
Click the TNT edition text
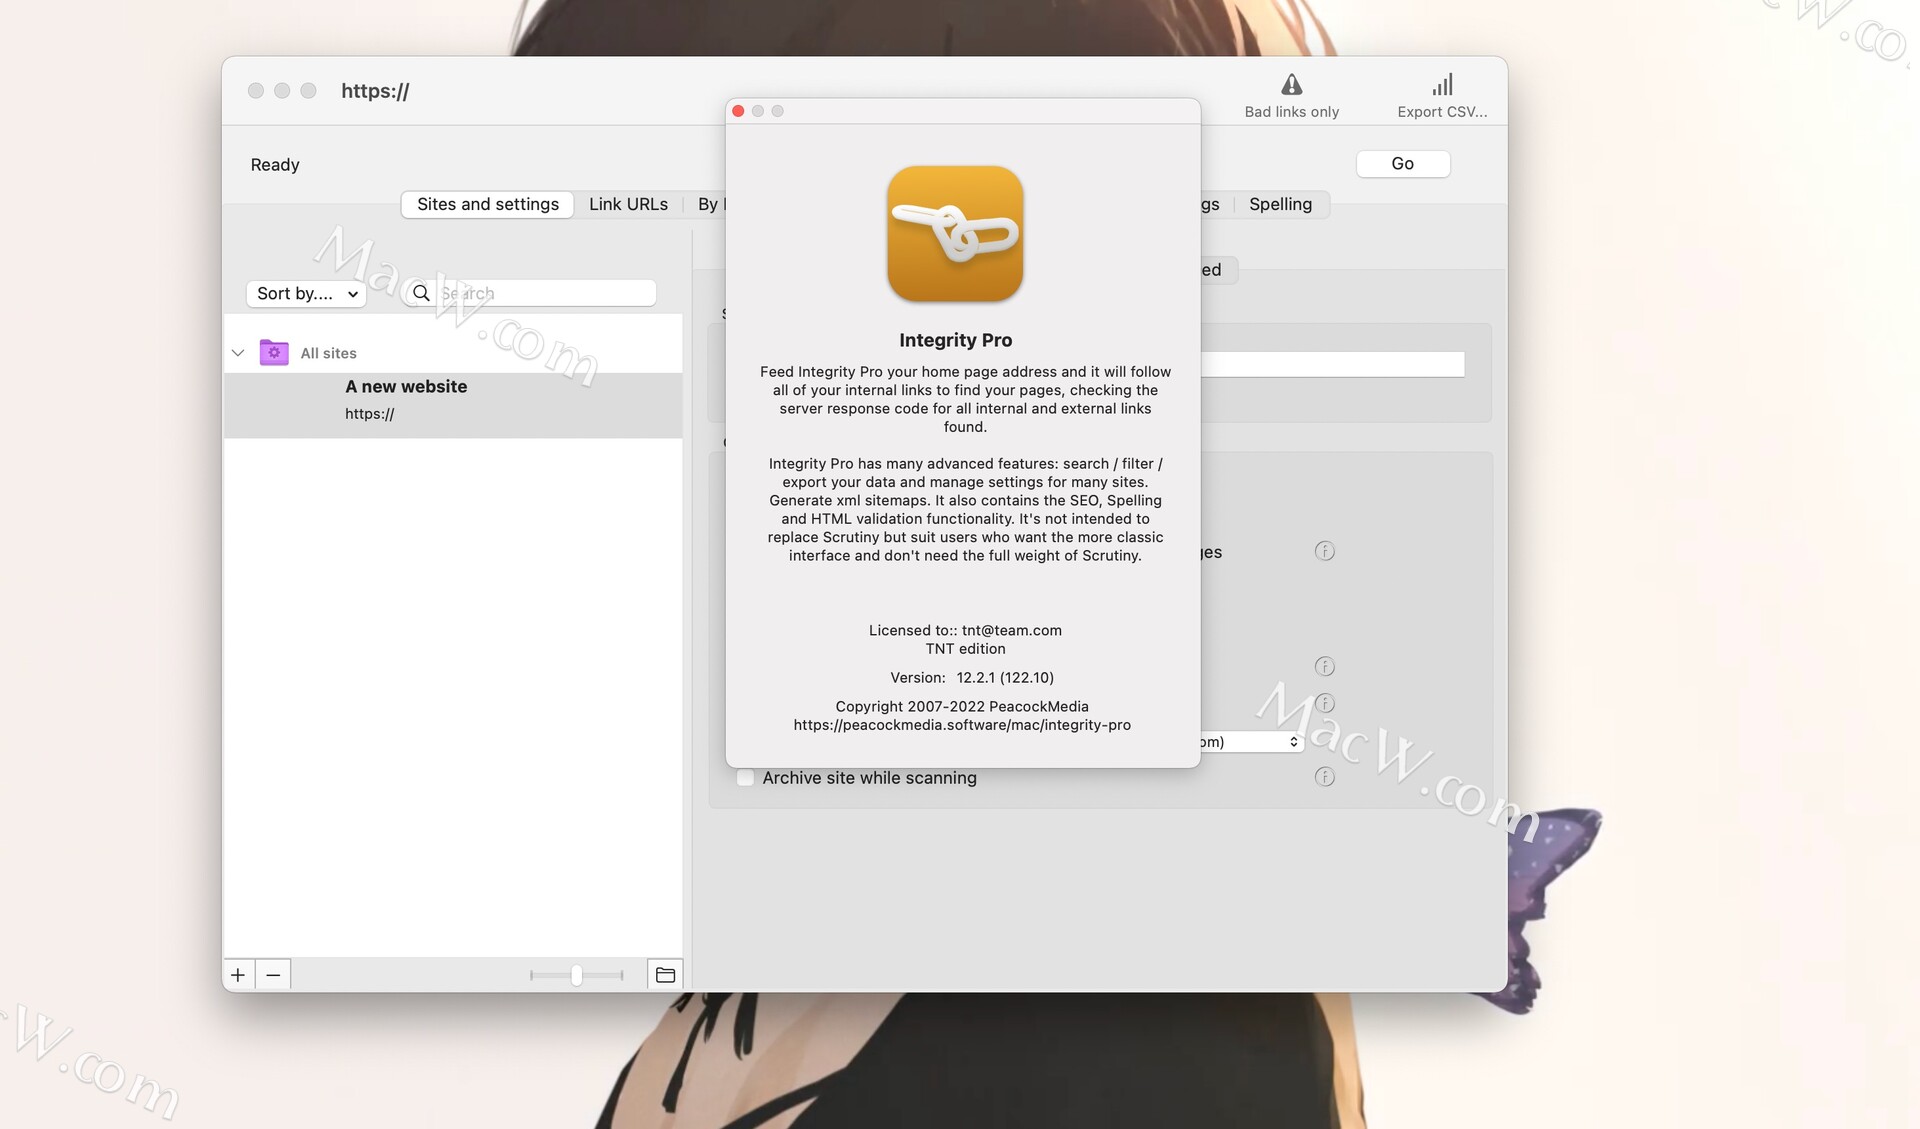pyautogui.click(x=965, y=648)
